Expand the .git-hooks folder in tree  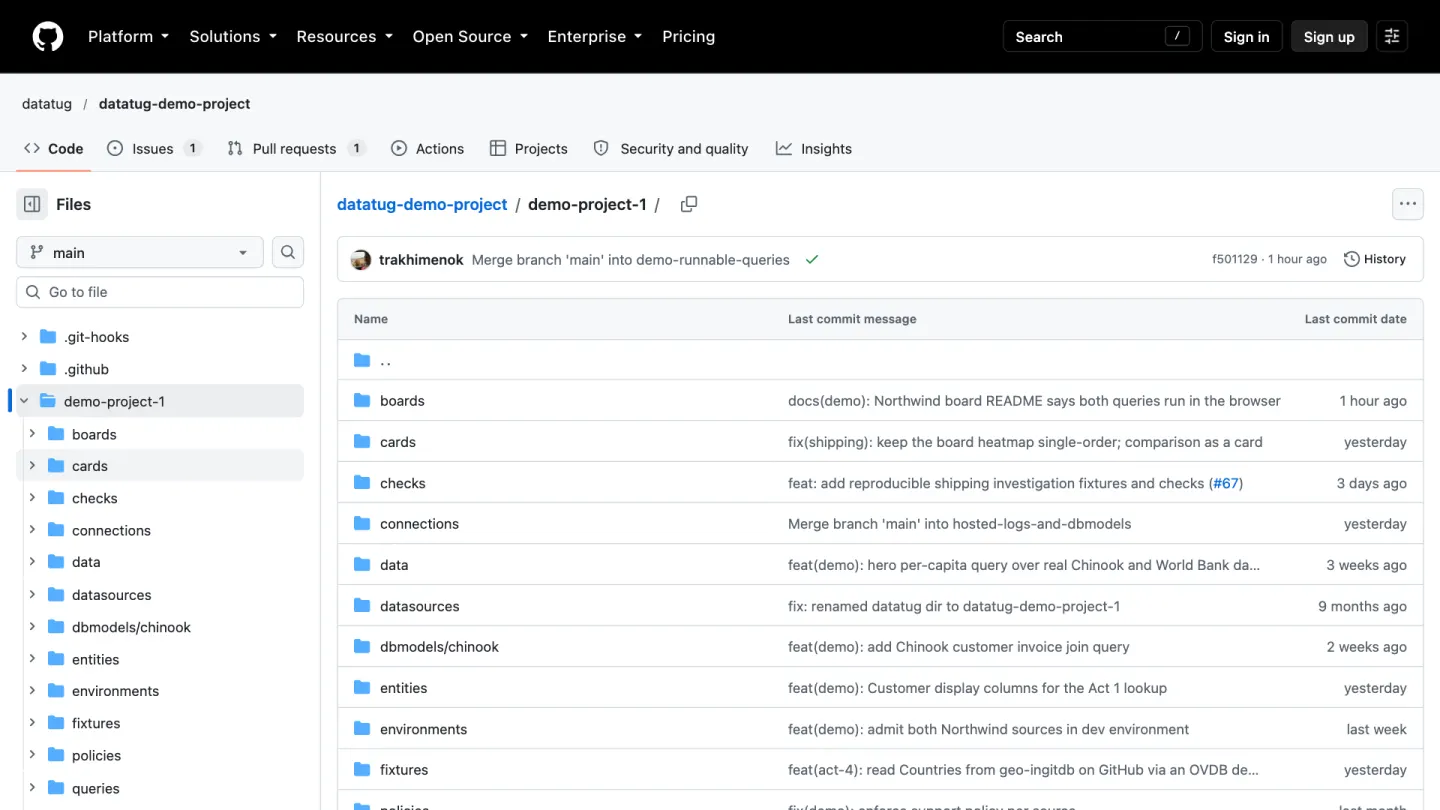24,337
